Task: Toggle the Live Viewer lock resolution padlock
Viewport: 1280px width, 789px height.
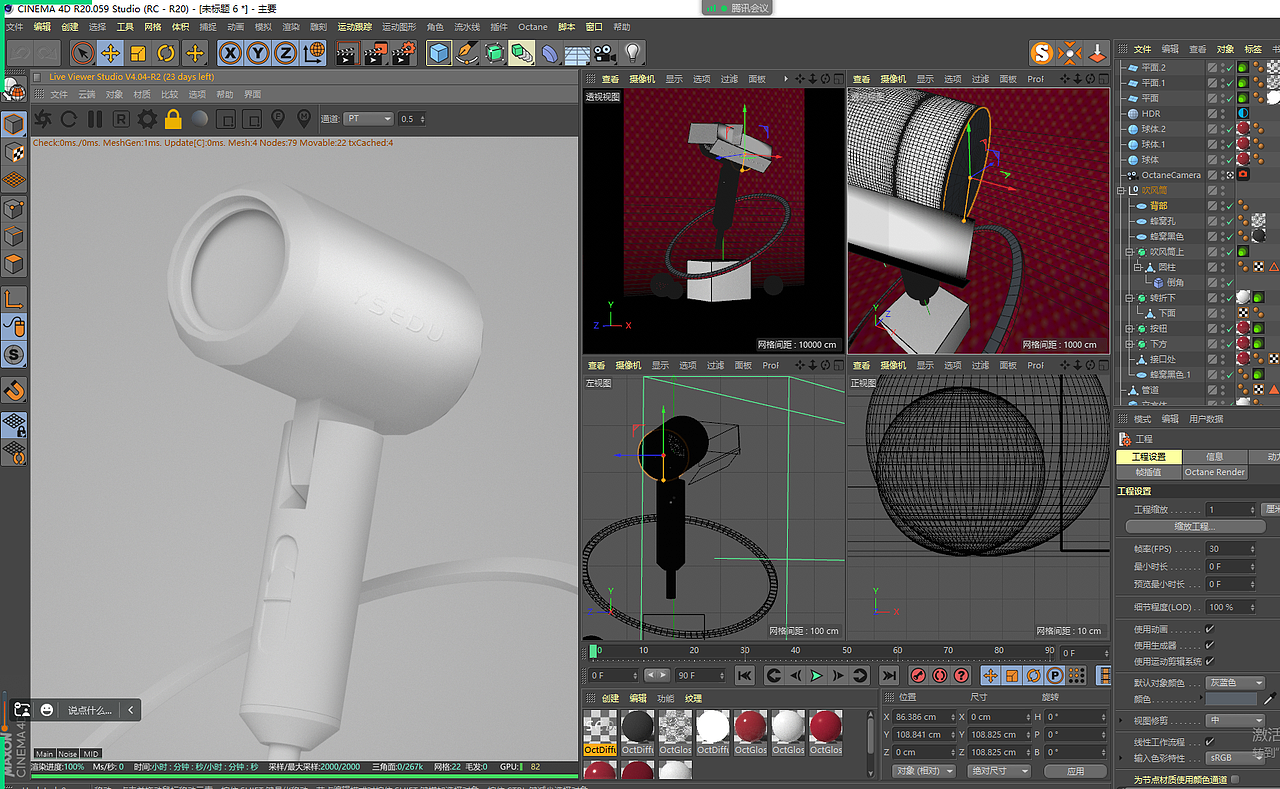Action: tap(173, 120)
